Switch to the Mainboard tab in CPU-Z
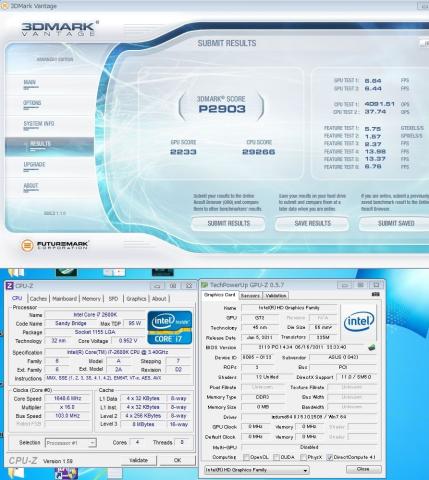 (x=65, y=299)
